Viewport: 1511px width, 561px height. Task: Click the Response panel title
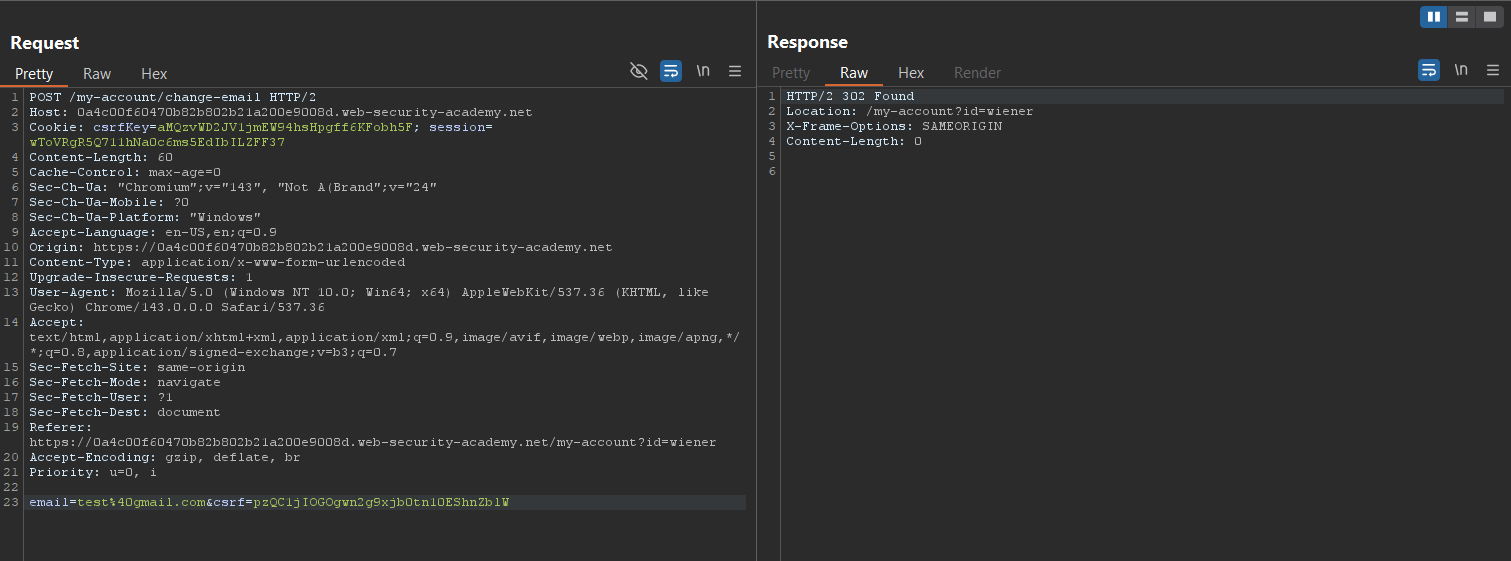pyautogui.click(x=807, y=42)
